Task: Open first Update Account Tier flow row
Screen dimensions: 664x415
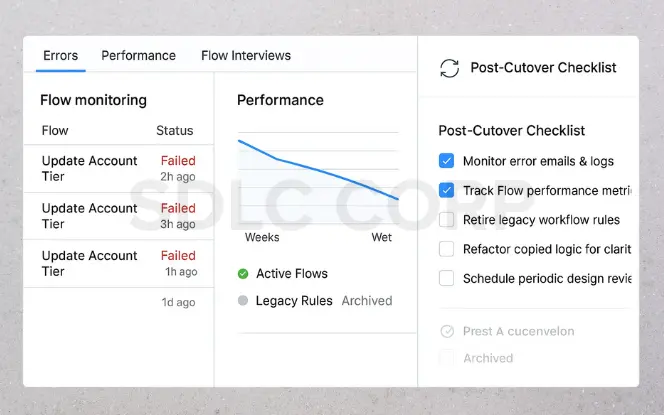Action: [x=89, y=168]
